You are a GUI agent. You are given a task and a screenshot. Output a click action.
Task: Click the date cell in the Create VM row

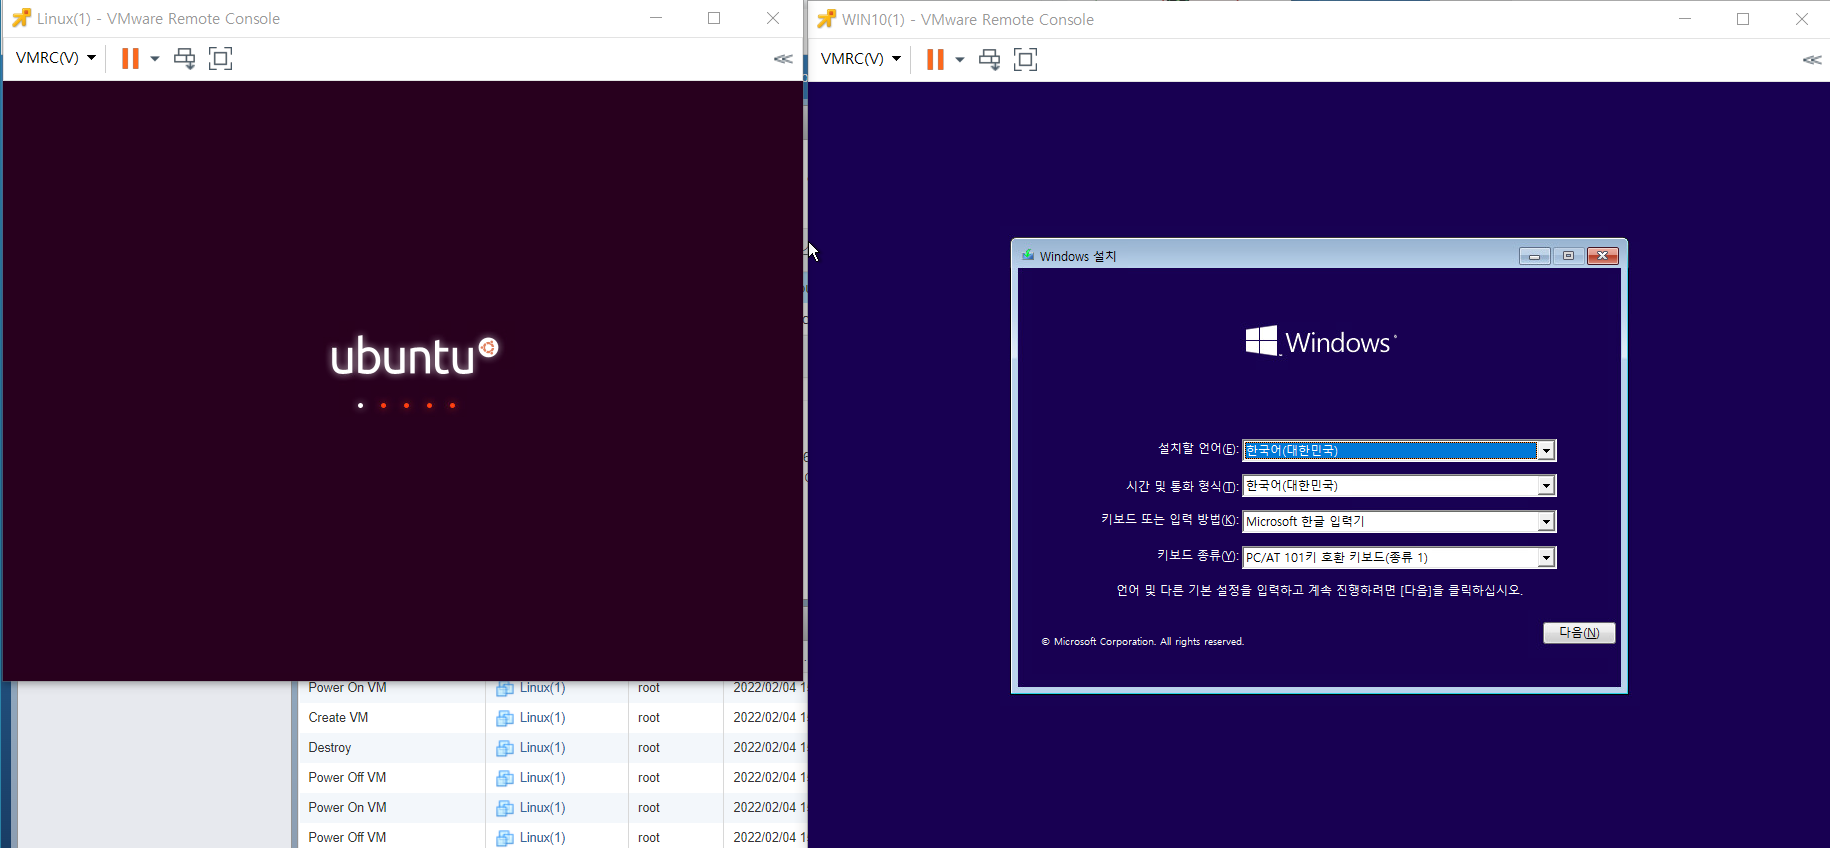pyautogui.click(x=768, y=718)
